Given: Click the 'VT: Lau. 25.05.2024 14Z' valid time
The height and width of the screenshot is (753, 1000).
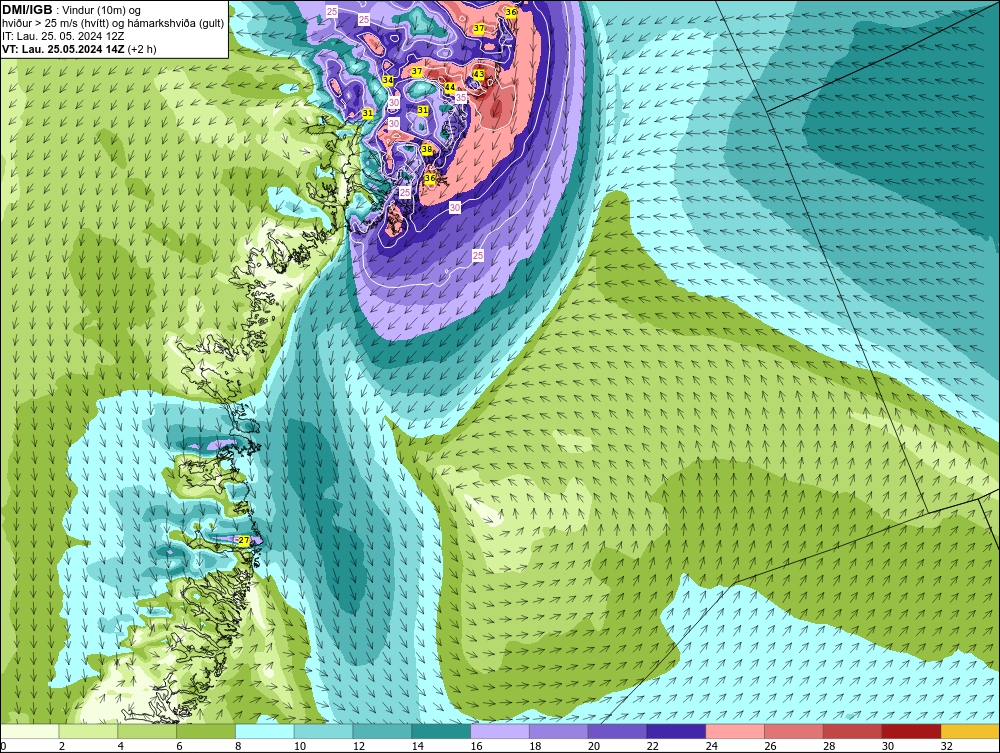Looking at the screenshot, I should tap(64, 49).
